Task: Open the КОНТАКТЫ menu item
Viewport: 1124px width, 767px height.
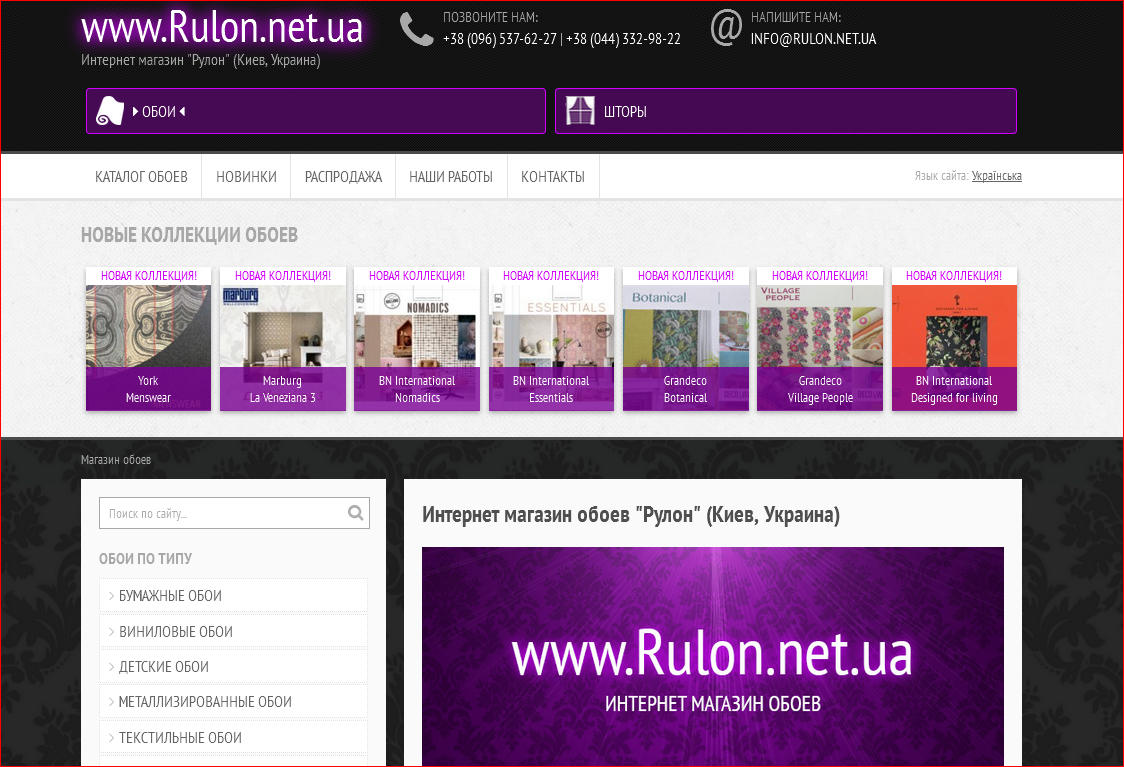Action: pyautogui.click(x=553, y=176)
